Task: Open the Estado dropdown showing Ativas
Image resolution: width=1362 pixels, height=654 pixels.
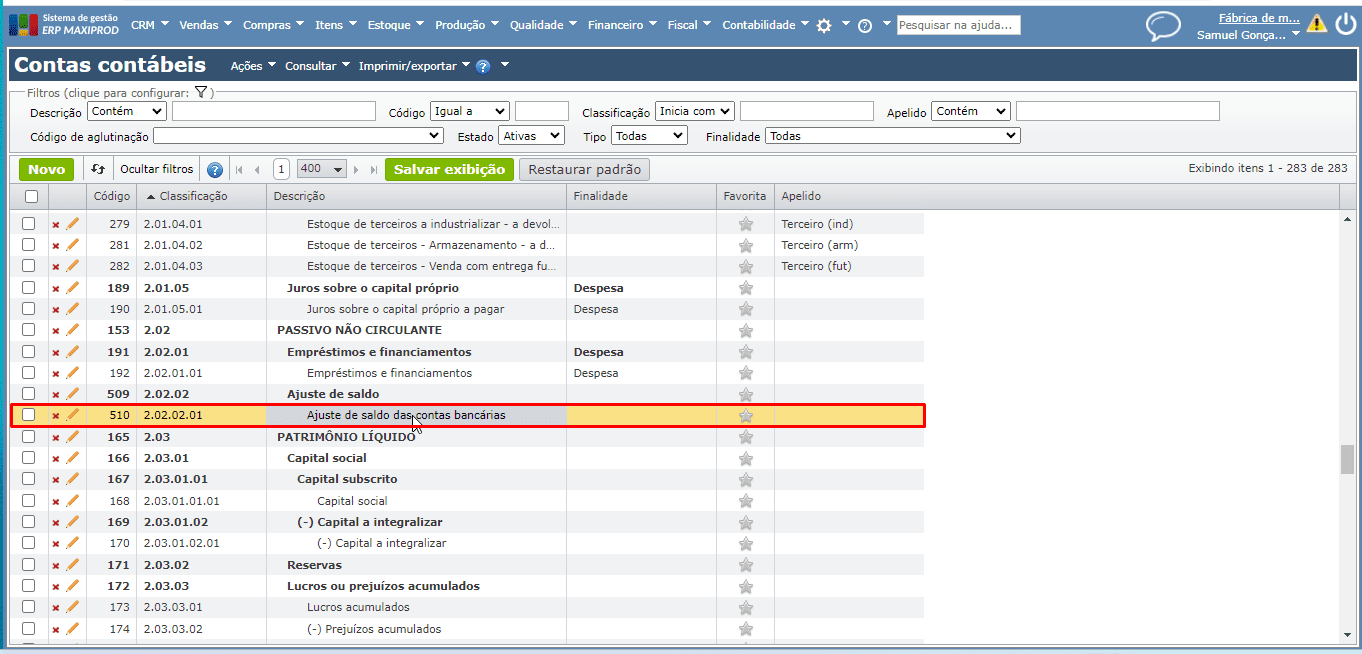Action: click(x=532, y=136)
